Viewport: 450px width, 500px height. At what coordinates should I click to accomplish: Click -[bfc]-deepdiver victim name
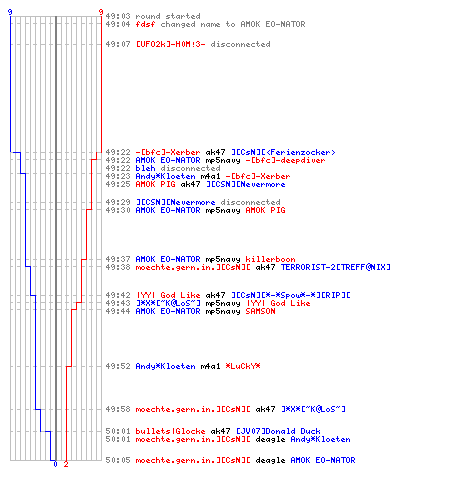[285, 160]
